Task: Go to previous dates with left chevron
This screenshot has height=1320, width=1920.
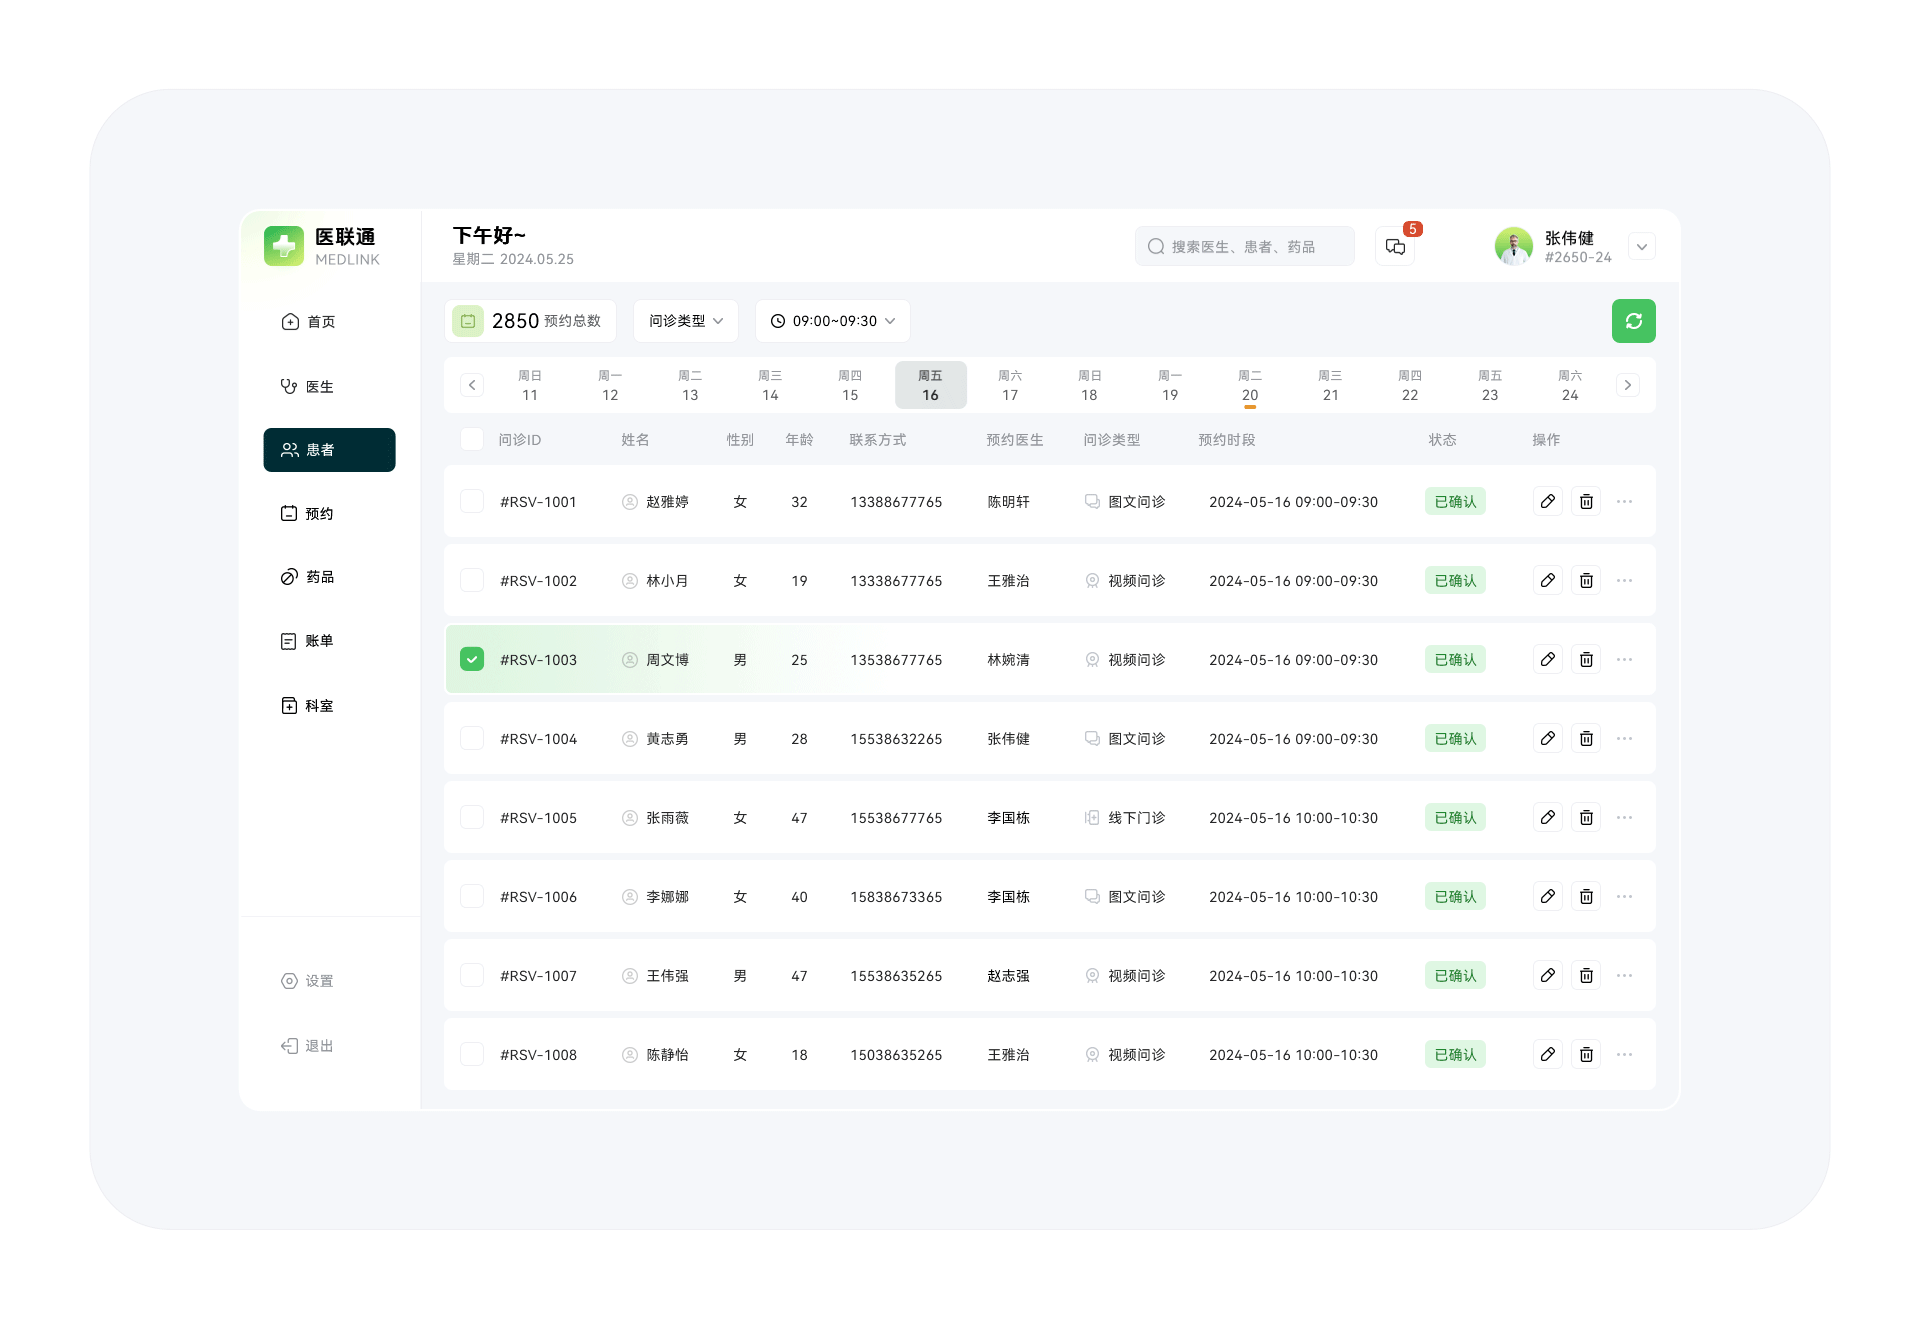Action: pos(472,385)
